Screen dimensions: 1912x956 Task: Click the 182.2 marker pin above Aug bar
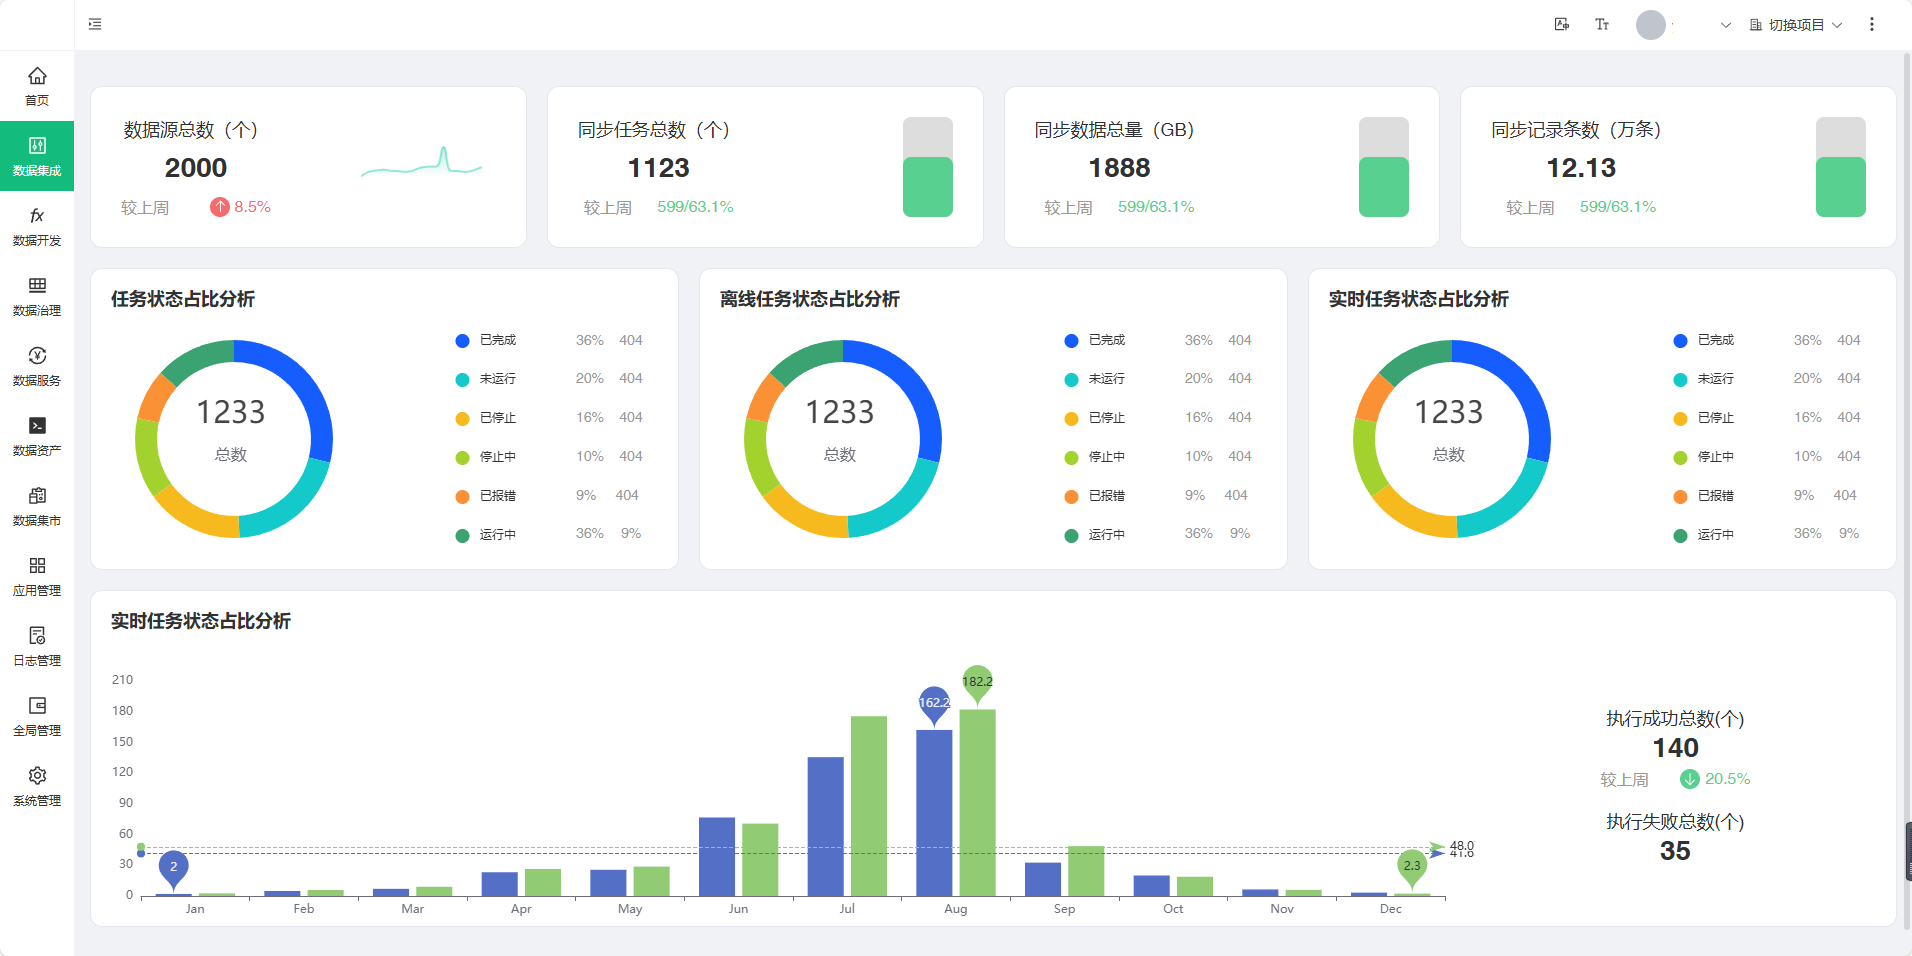point(977,682)
